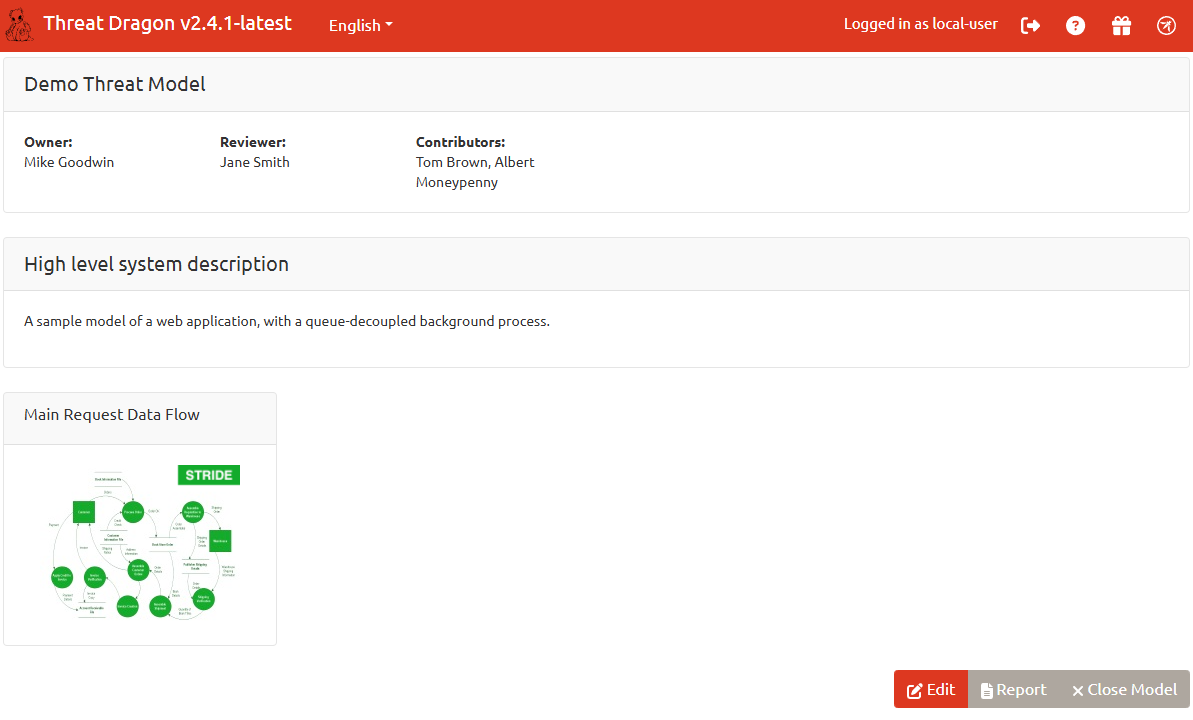
Task: Click the Threat Dragon logo icon
Action: [19, 25]
